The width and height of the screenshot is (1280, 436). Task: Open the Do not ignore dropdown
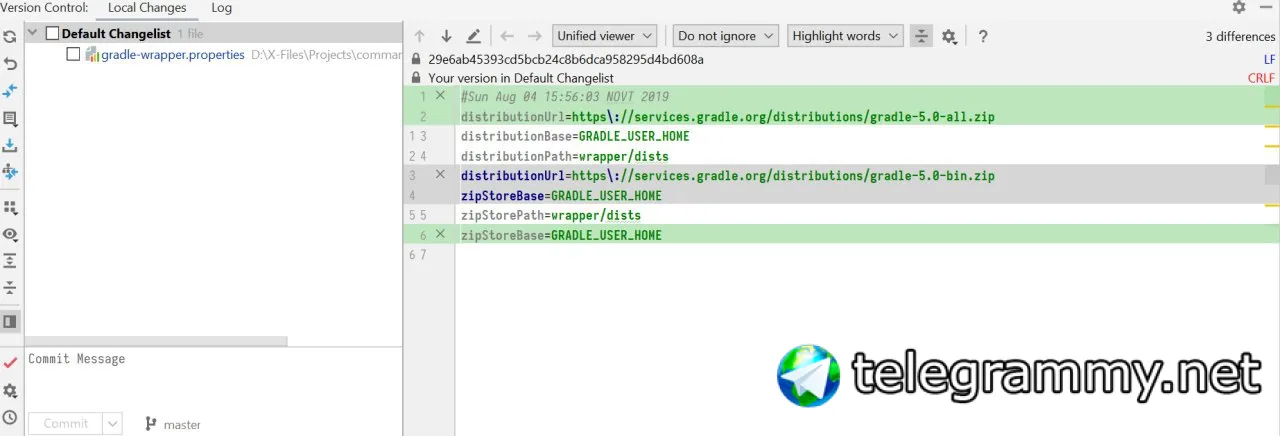point(726,36)
